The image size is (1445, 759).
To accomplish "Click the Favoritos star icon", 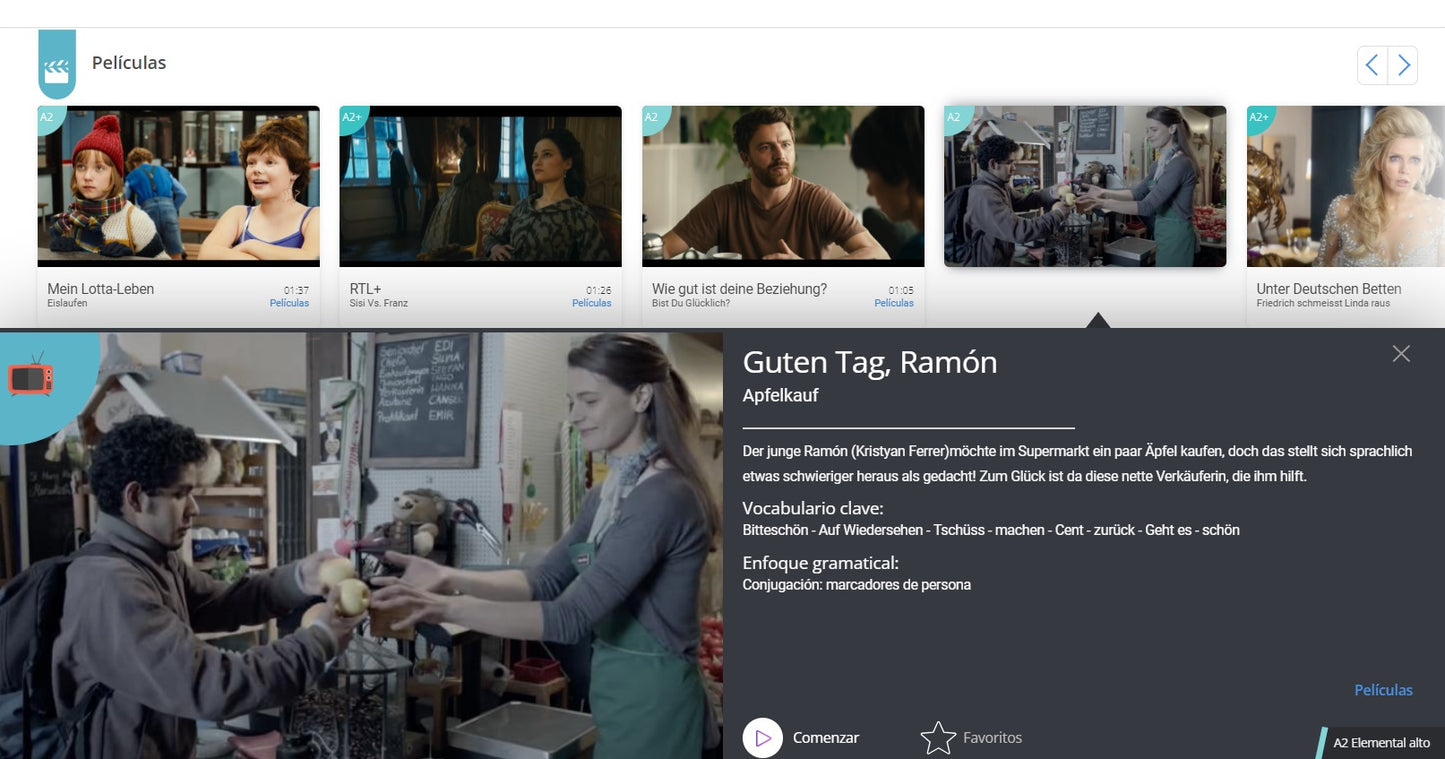I will [938, 738].
